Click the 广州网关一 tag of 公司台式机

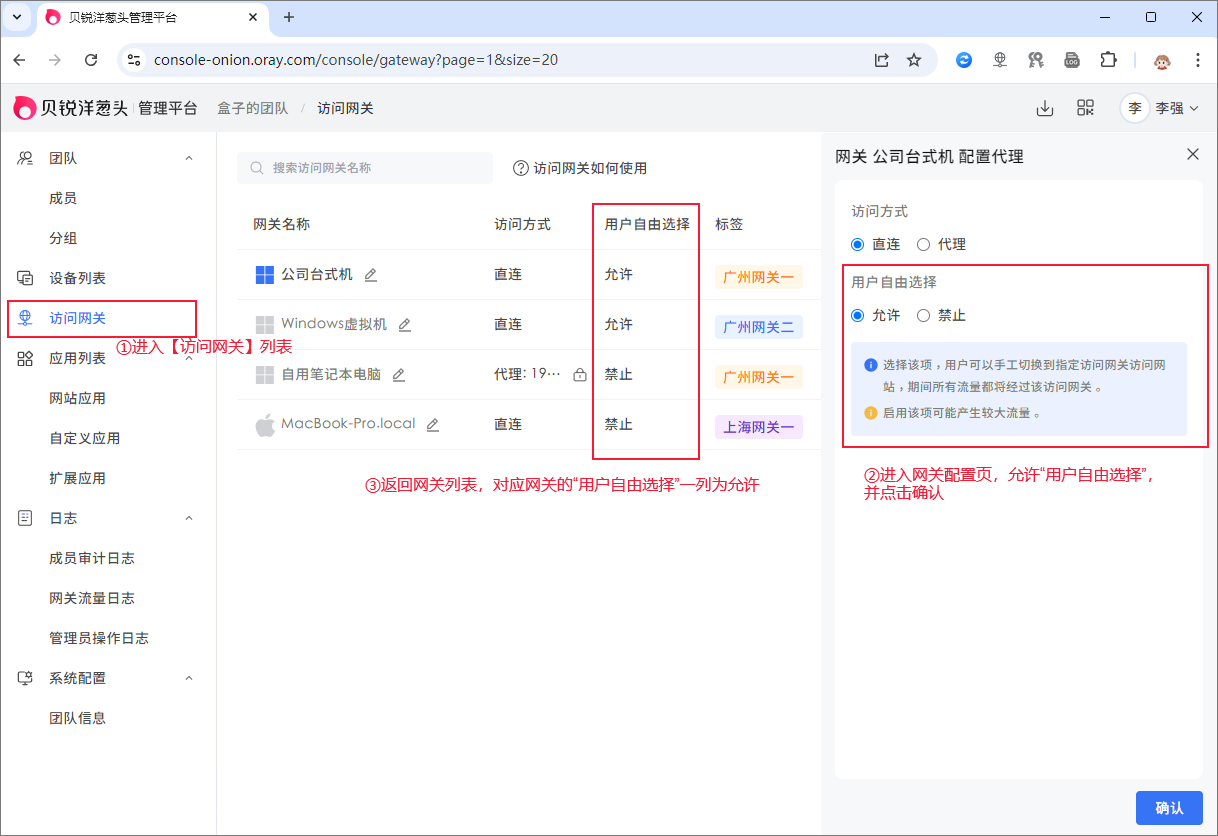click(x=759, y=277)
